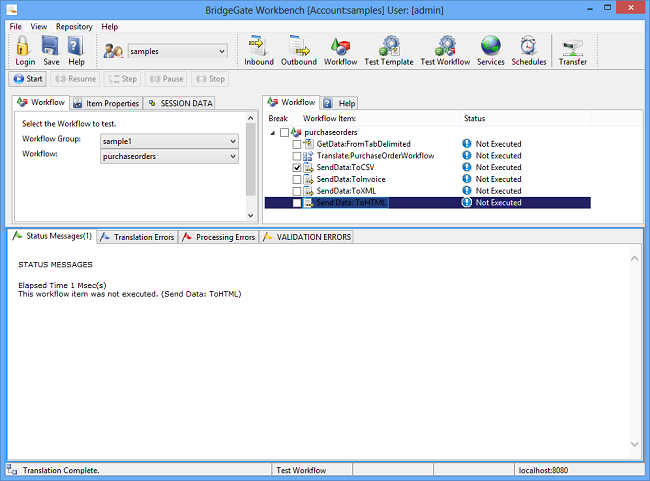Image resolution: width=650 pixels, height=481 pixels.
Task: Click the Step button
Action: coord(122,79)
